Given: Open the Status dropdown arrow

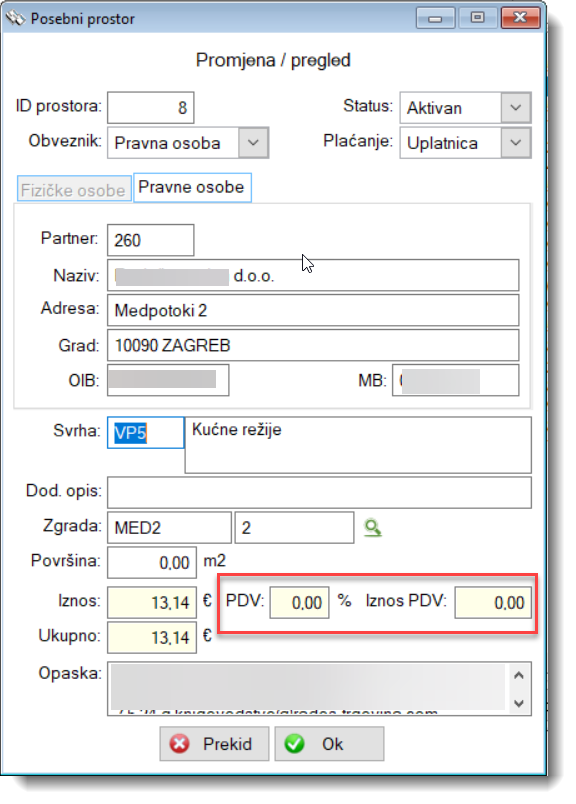Looking at the screenshot, I should pos(515,108).
